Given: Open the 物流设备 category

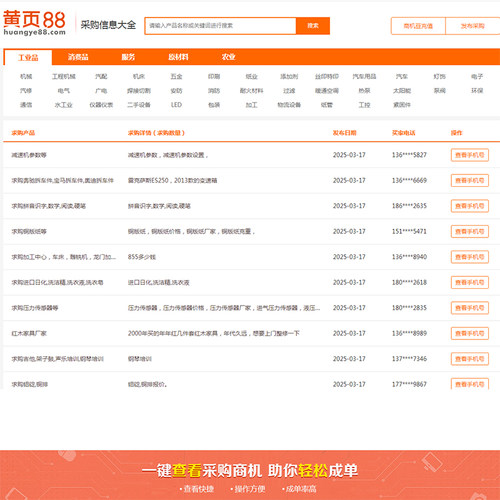Looking at the screenshot, I should click(x=289, y=105).
